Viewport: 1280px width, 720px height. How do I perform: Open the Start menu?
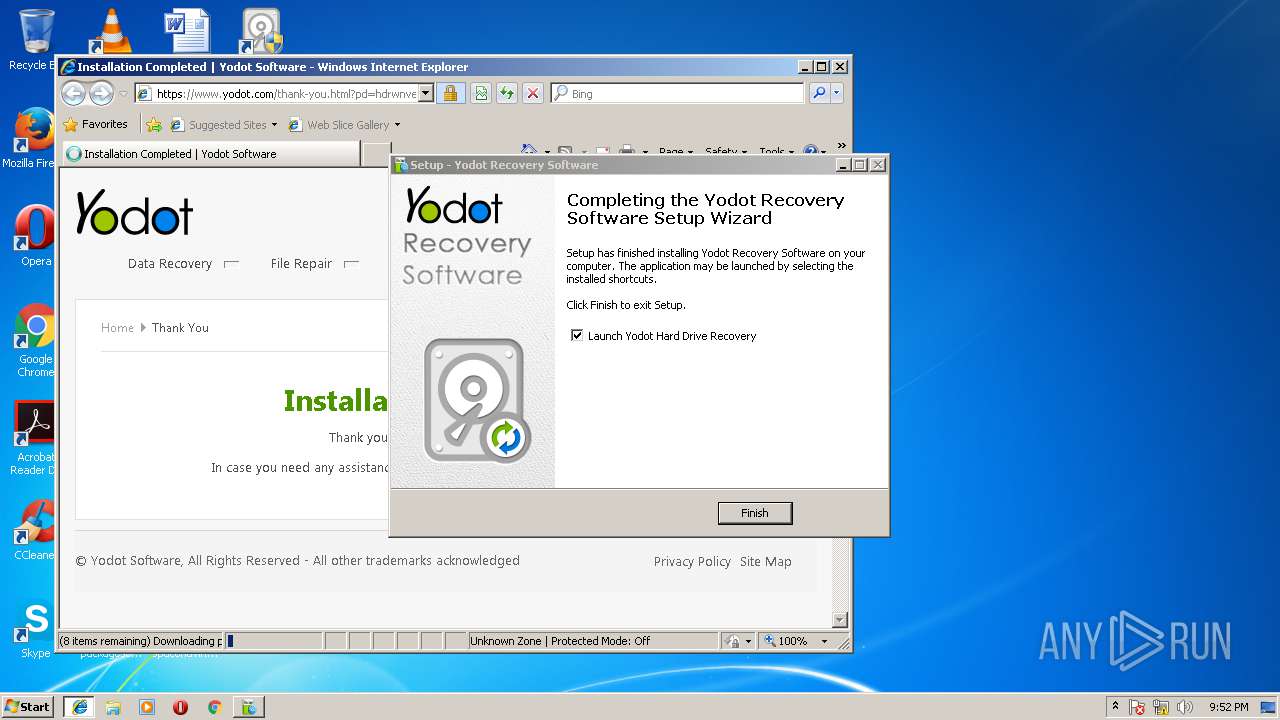27,707
